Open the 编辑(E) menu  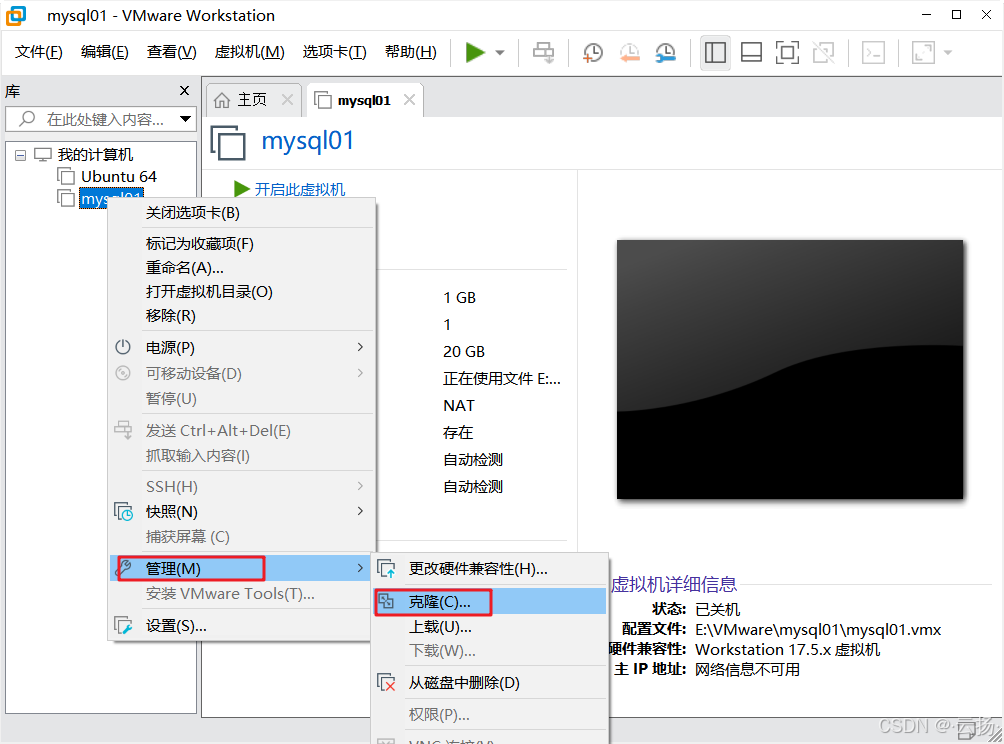pyautogui.click(x=104, y=52)
